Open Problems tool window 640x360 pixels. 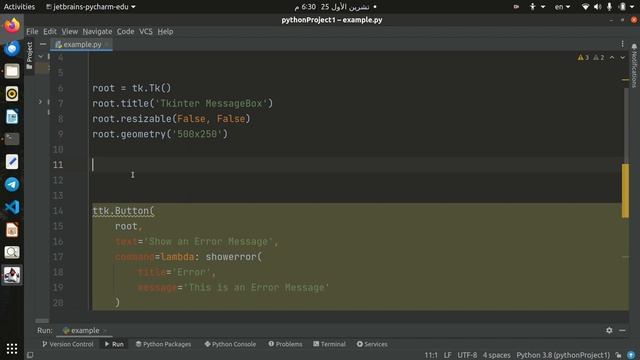tap(285, 344)
